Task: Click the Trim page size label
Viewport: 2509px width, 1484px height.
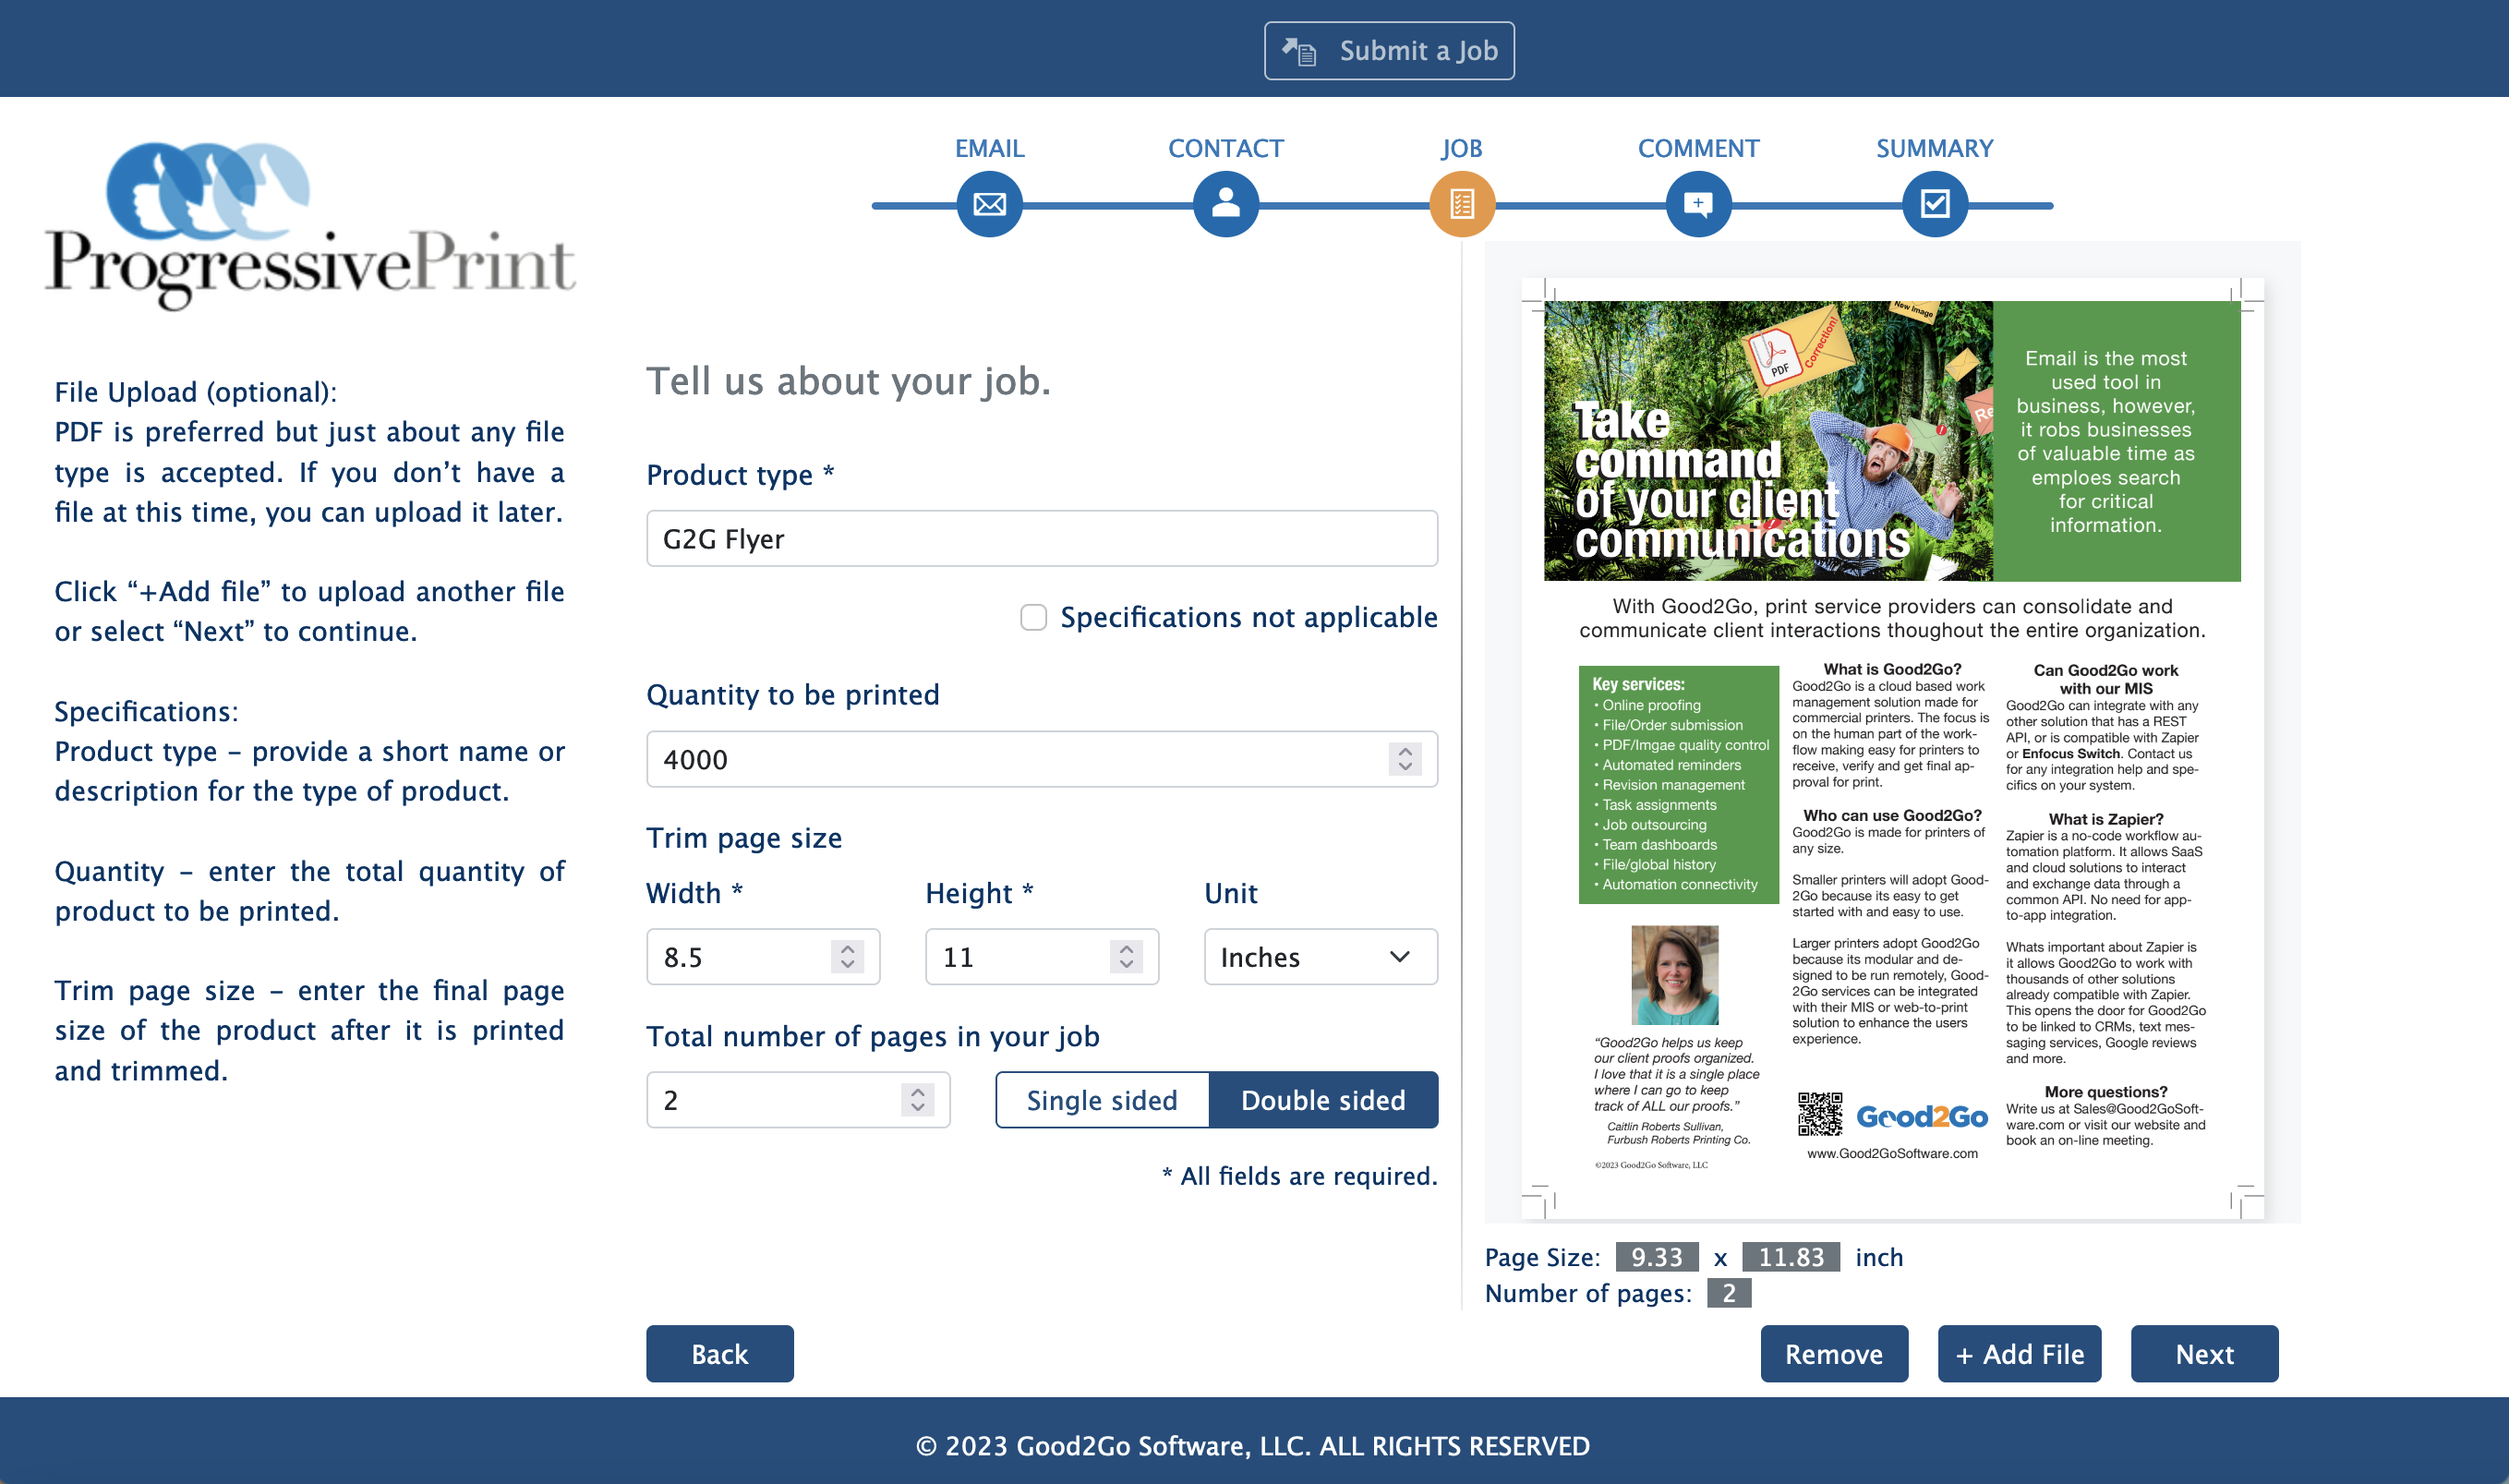Action: 744,838
